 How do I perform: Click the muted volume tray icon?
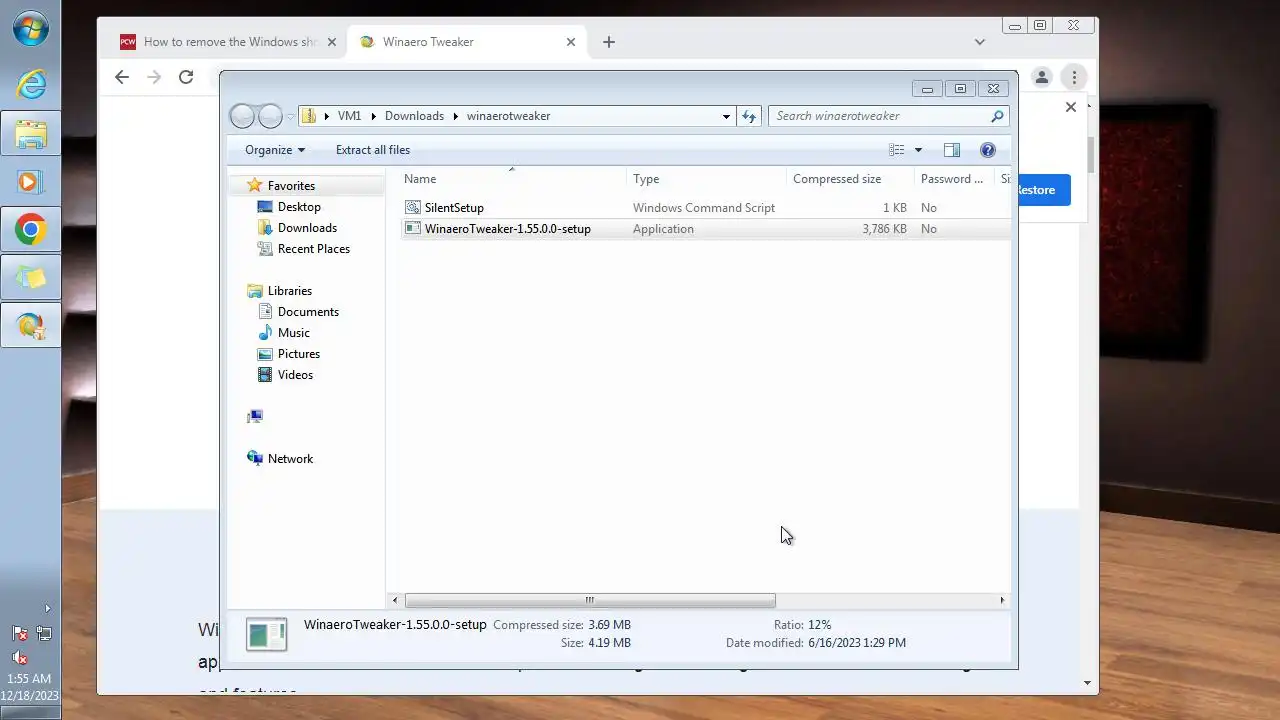19,658
